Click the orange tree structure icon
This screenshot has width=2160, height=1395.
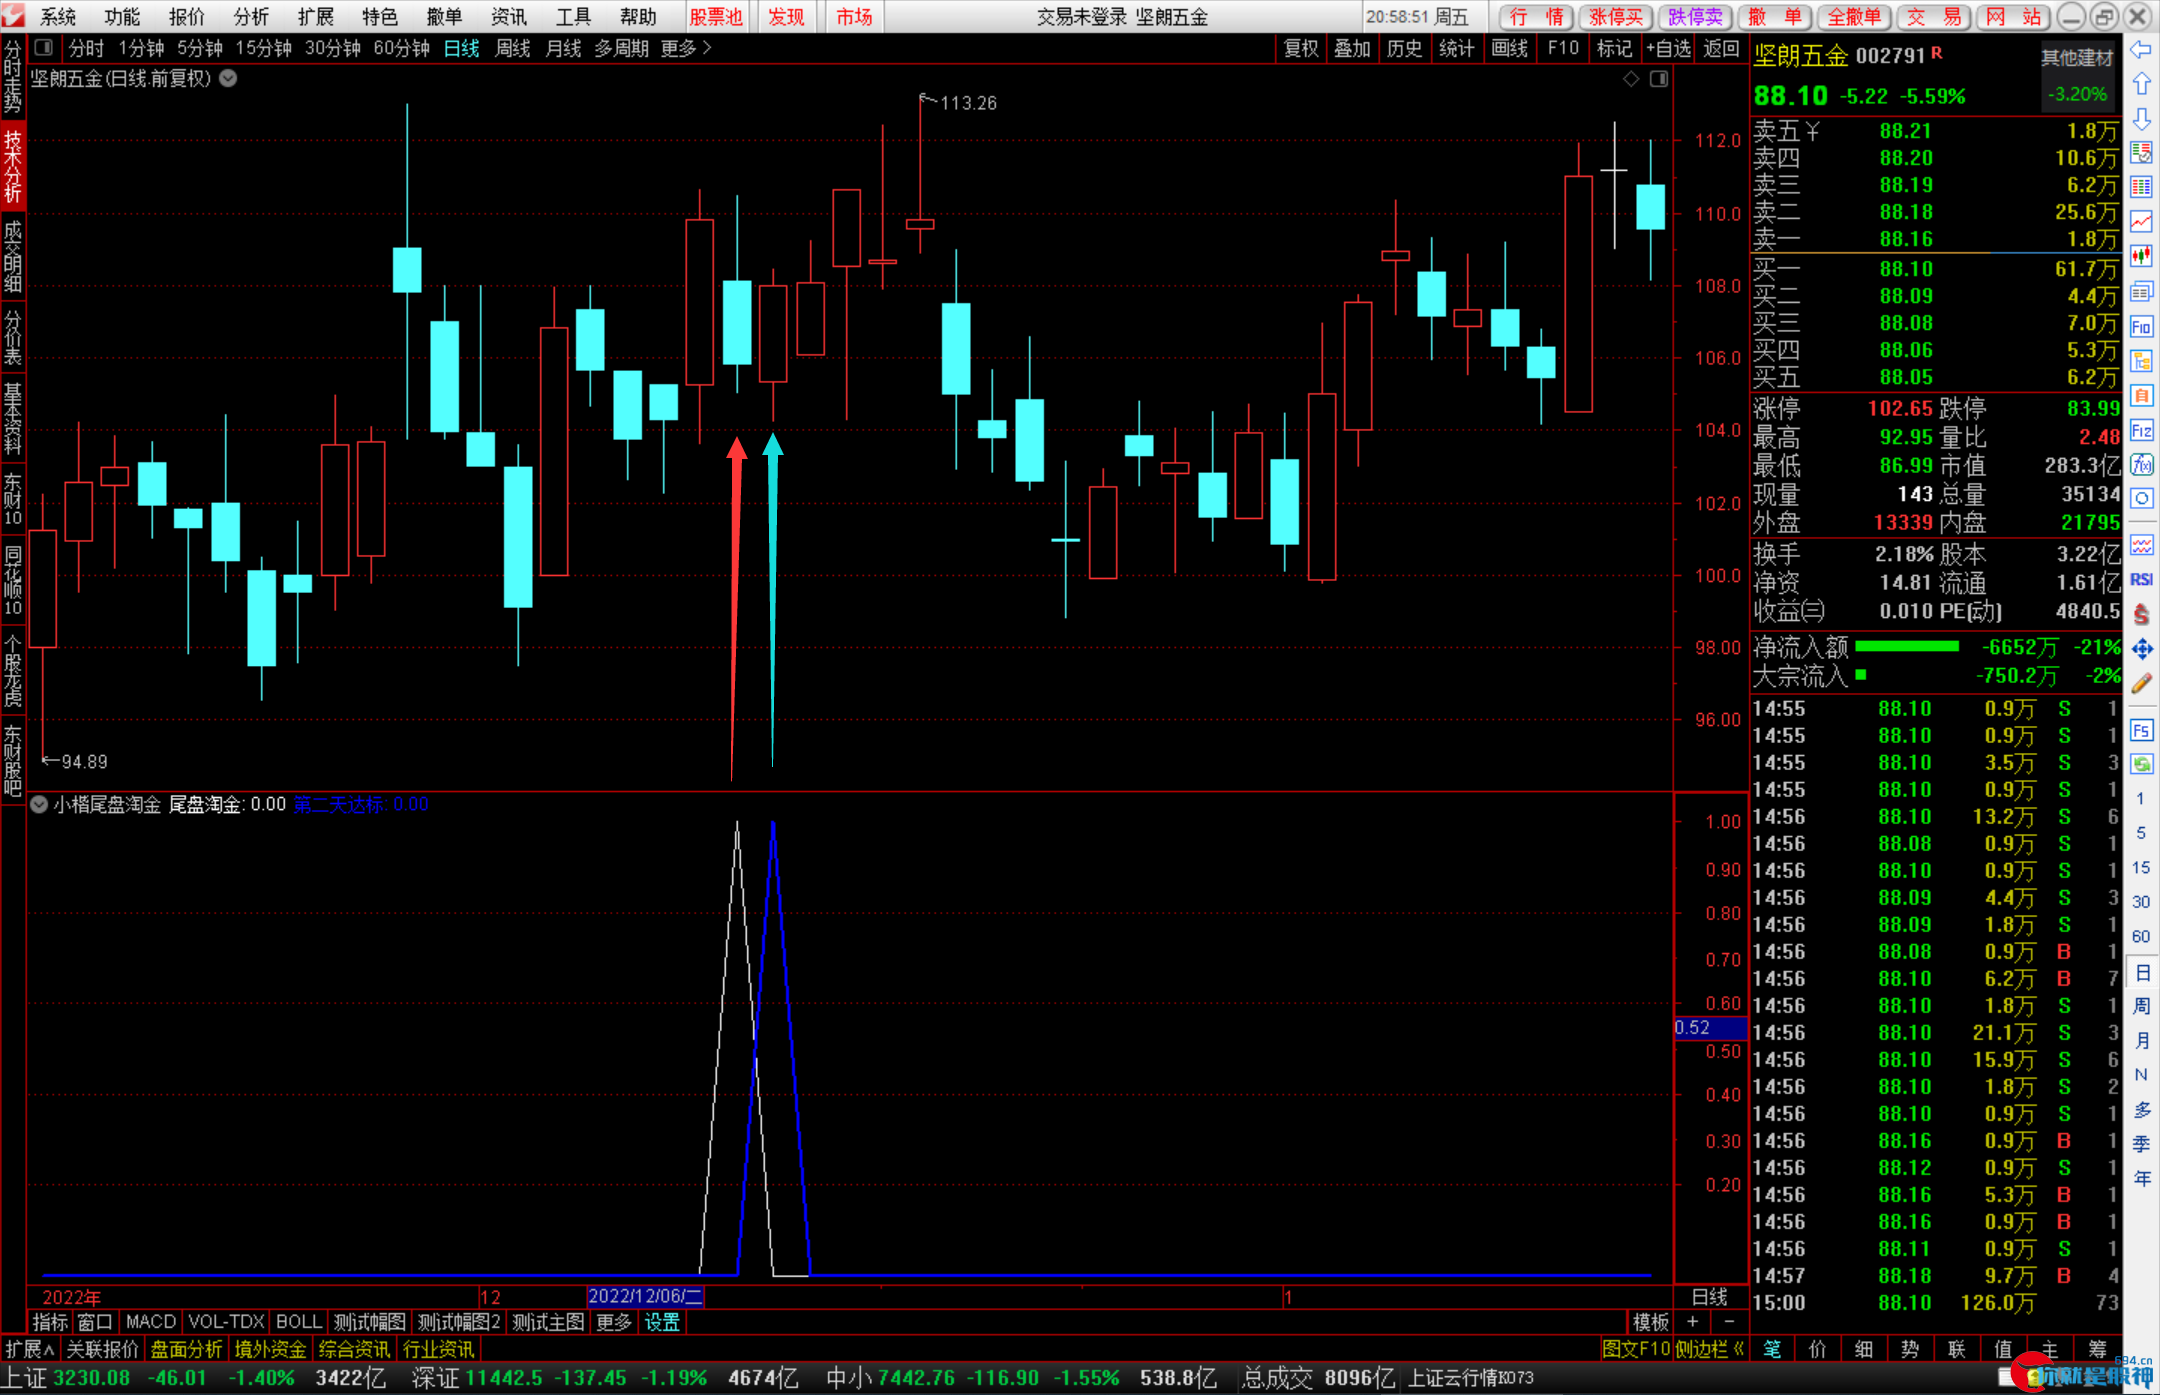tap(2141, 360)
